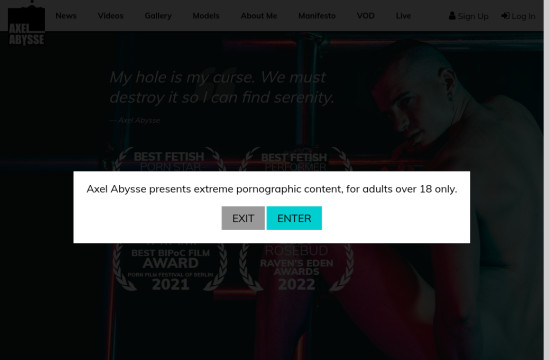
Task: Go to the Gallery page
Action: coord(158,16)
